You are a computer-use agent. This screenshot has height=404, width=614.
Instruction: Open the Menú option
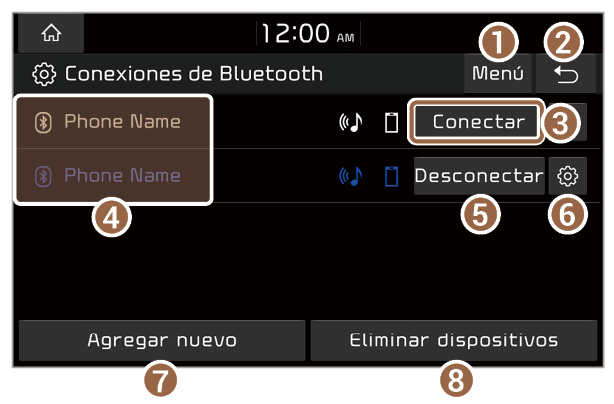[498, 73]
